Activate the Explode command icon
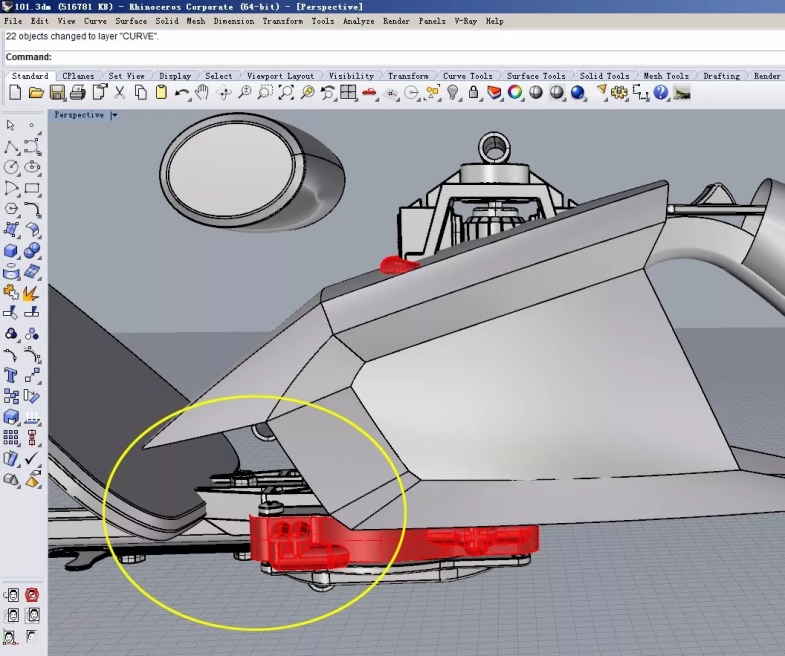 32,293
